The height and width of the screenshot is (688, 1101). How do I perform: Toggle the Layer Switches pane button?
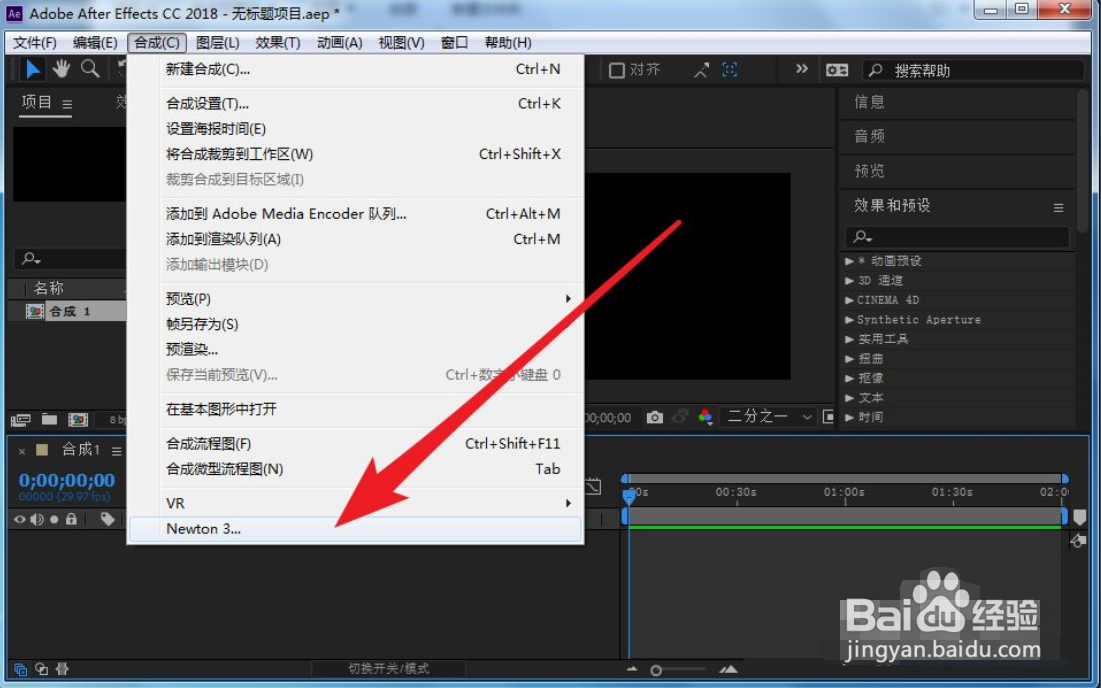click(x=20, y=669)
